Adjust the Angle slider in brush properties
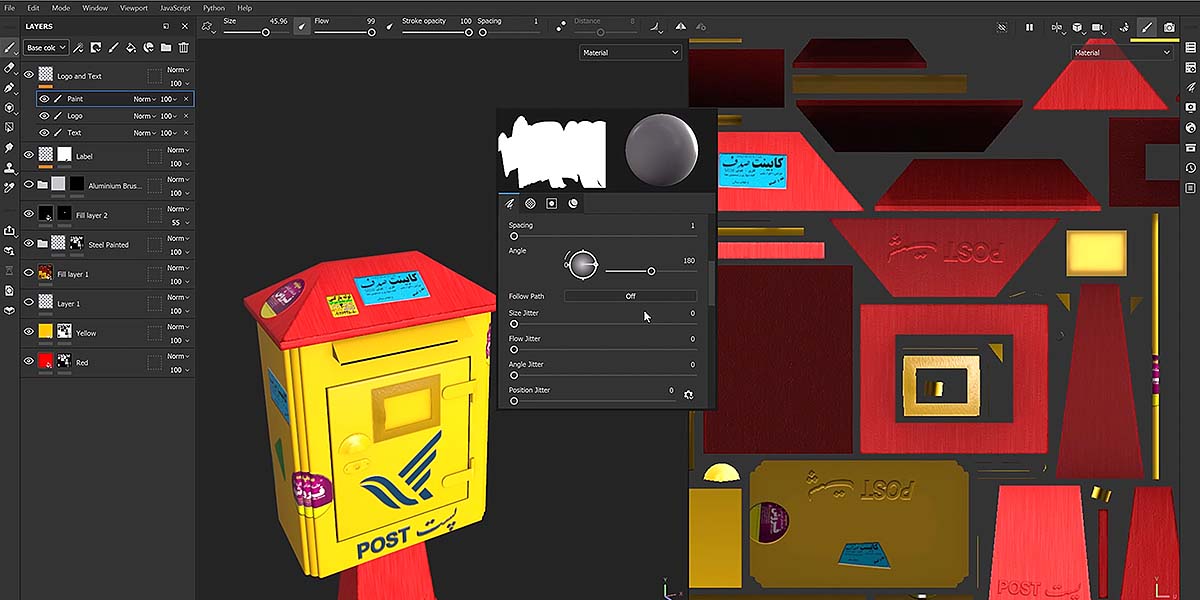Viewport: 1200px width, 600px height. (650, 271)
